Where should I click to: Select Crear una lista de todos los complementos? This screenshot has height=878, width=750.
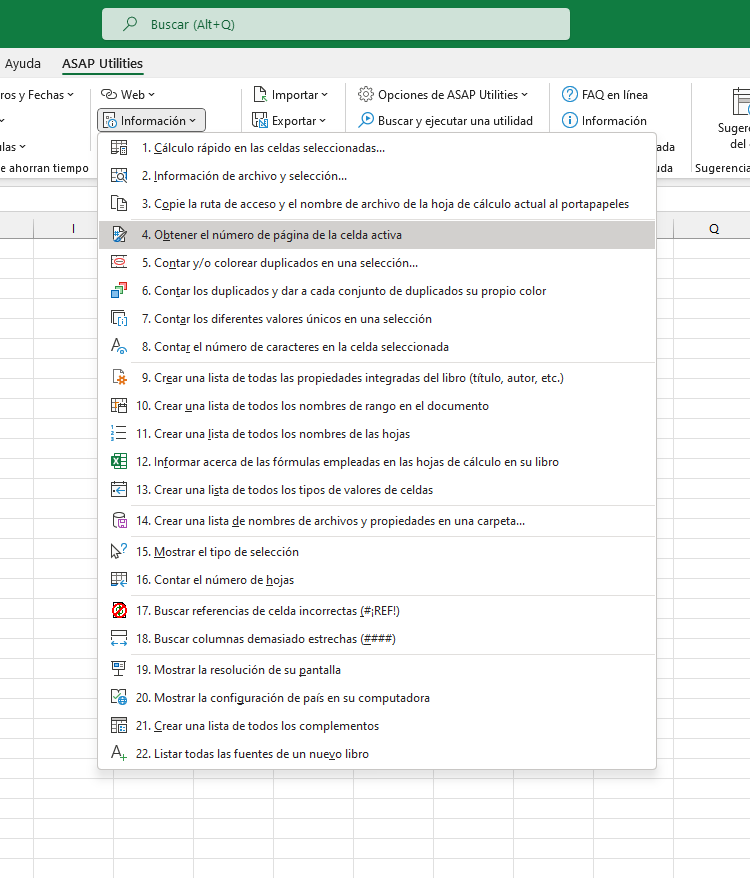[377, 726]
